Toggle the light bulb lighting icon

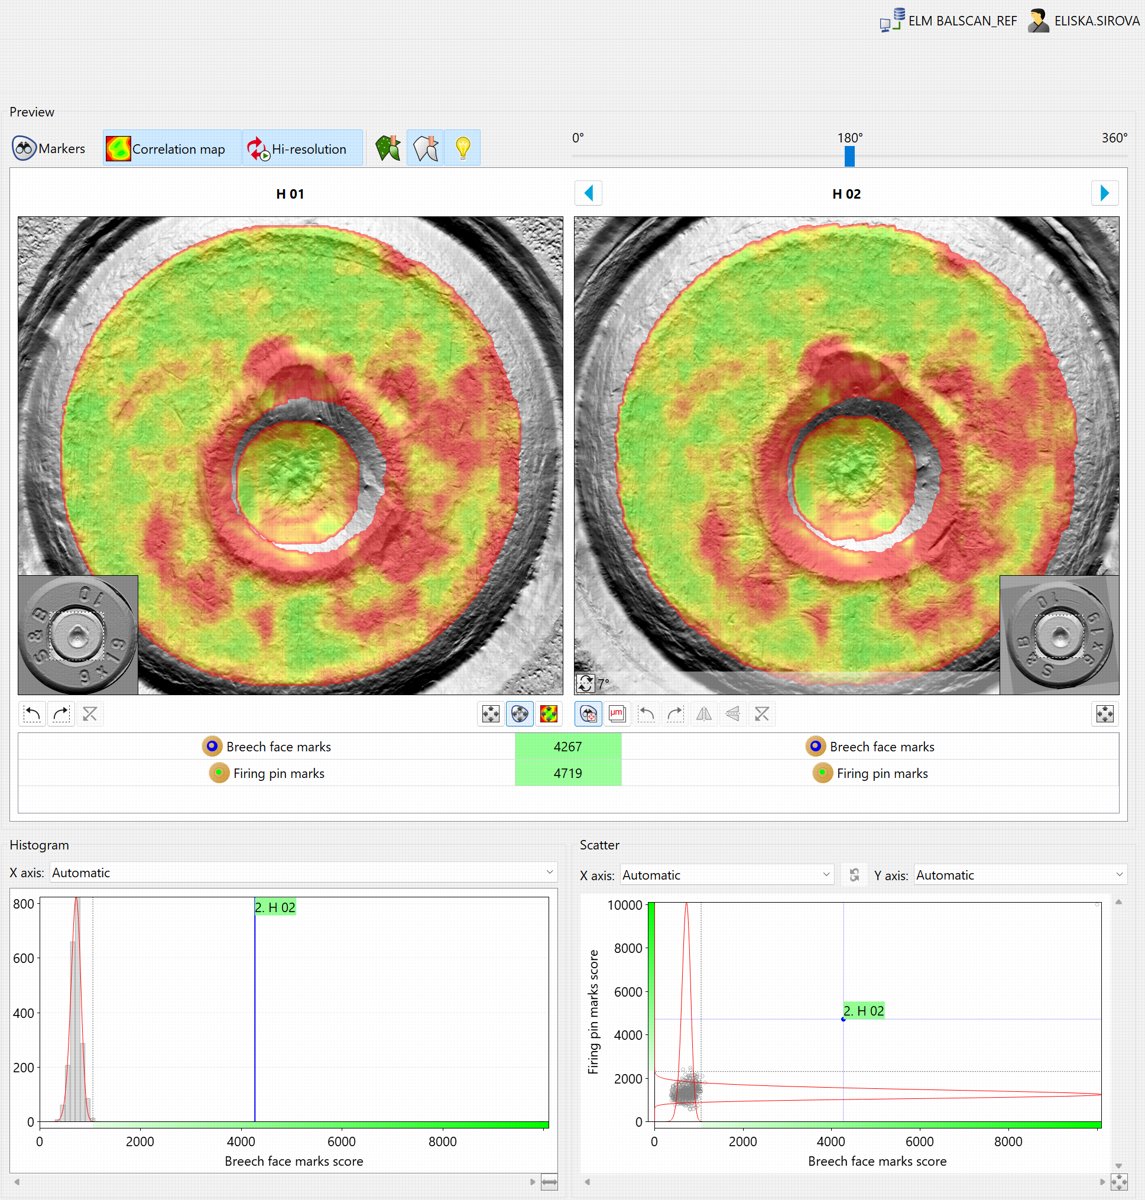462,149
